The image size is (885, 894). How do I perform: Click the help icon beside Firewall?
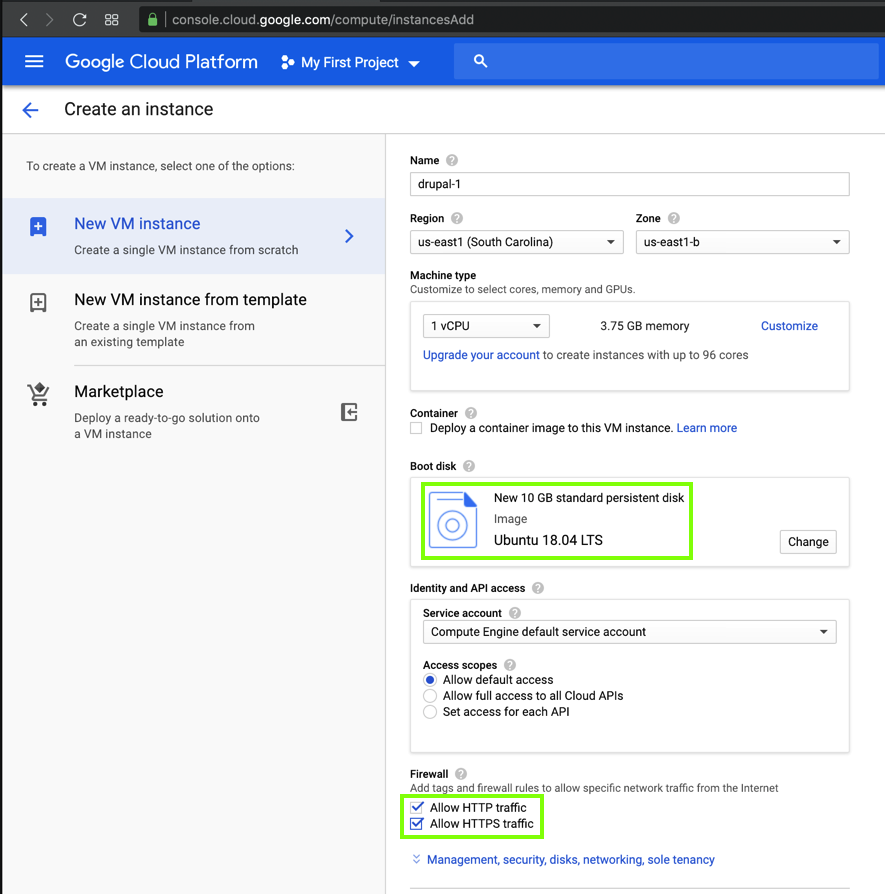point(461,774)
